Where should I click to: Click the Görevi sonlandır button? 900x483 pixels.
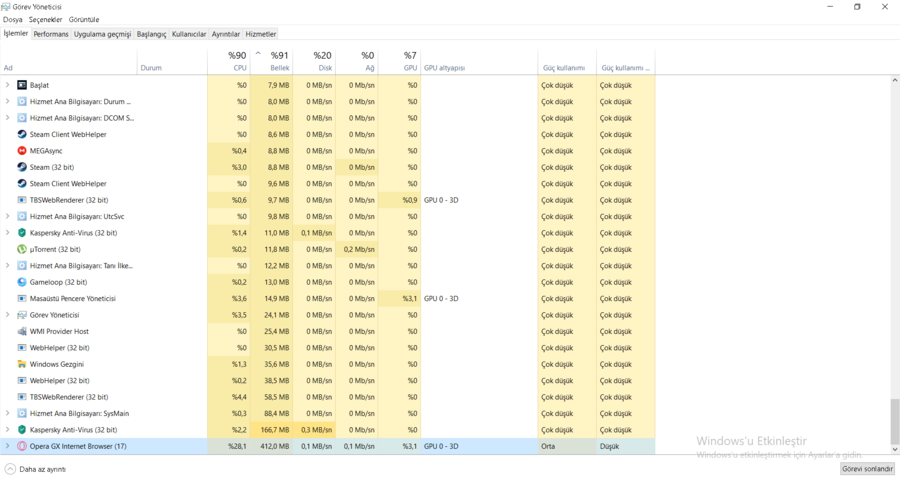tap(866, 468)
